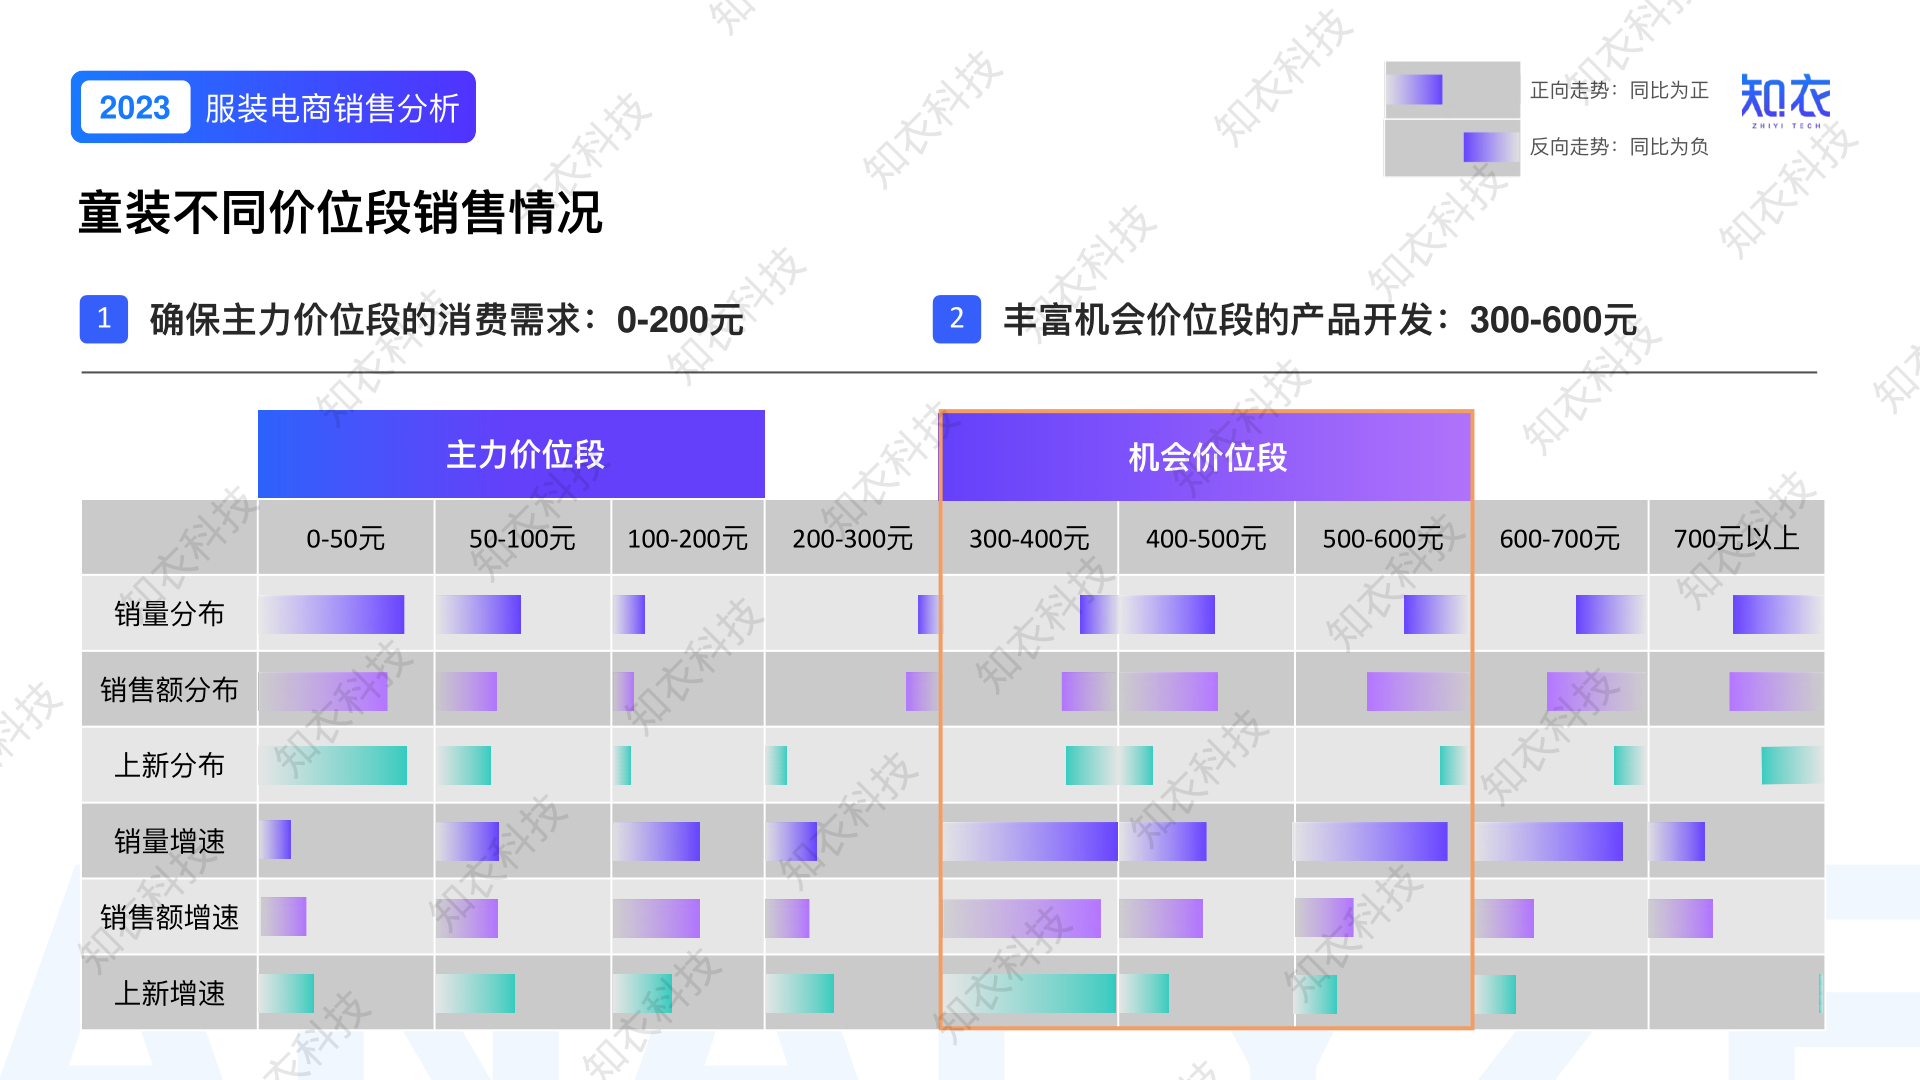
Task: Click the 反向走势 legend swatch
Action: [x=1491, y=147]
